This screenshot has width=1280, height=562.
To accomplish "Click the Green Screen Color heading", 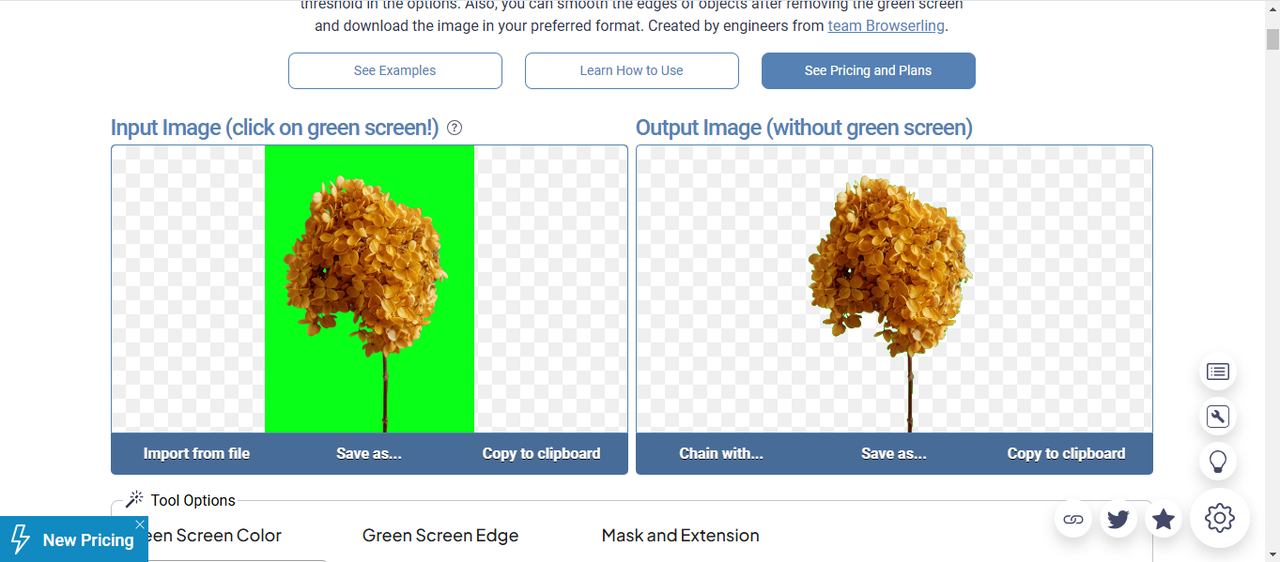I will click(x=214, y=536).
